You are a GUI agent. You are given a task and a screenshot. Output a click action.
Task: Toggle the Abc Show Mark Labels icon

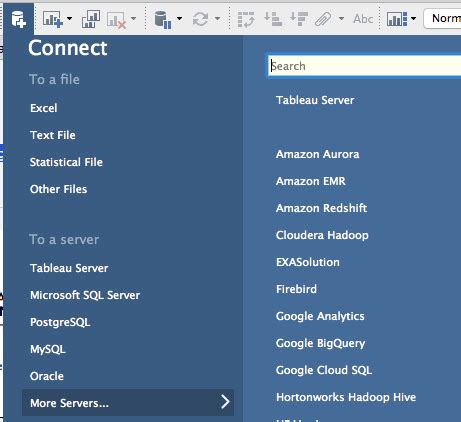tap(363, 19)
